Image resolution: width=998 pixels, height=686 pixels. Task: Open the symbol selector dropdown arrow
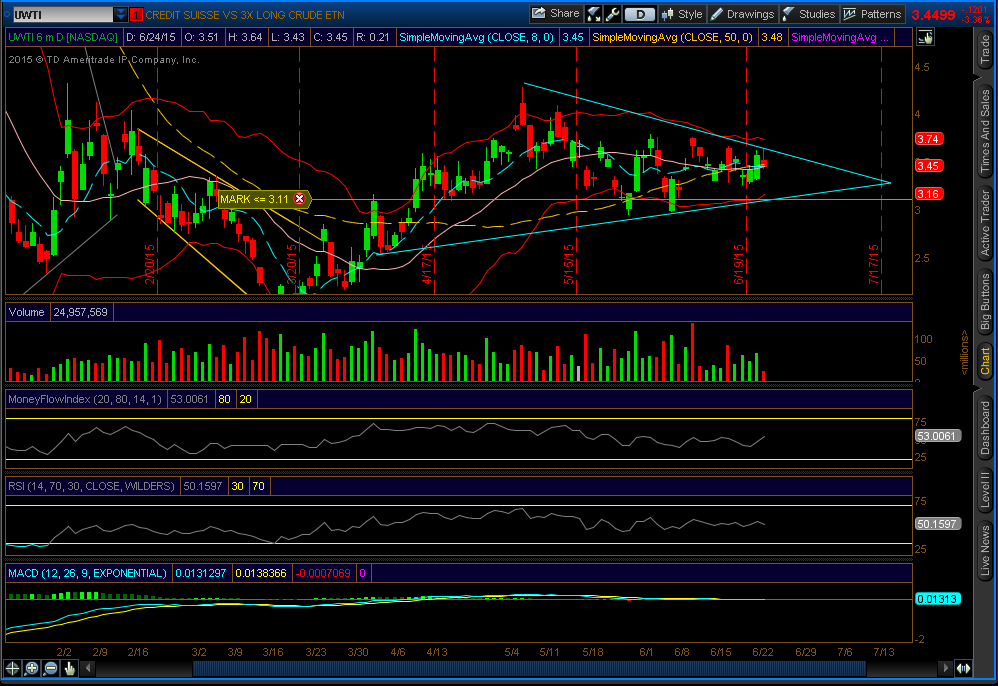121,15
